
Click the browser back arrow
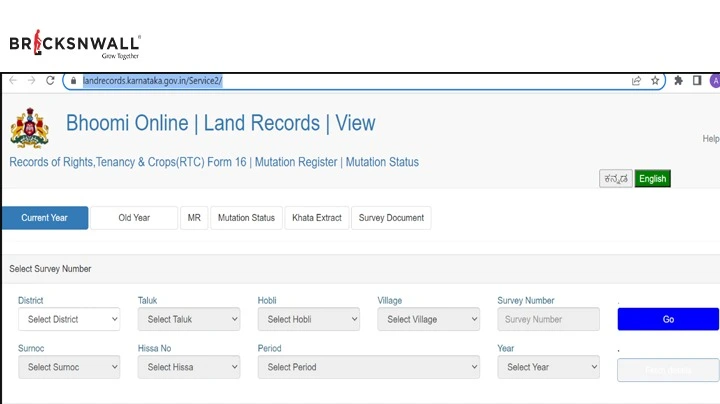click(x=12, y=81)
